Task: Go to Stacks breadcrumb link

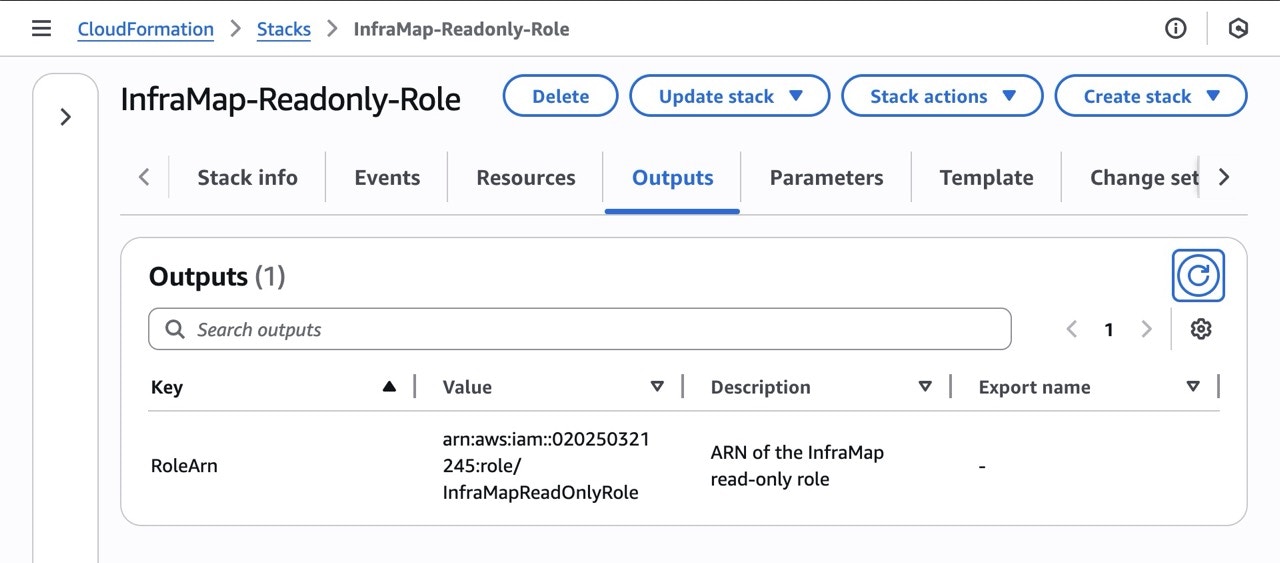Action: point(284,29)
